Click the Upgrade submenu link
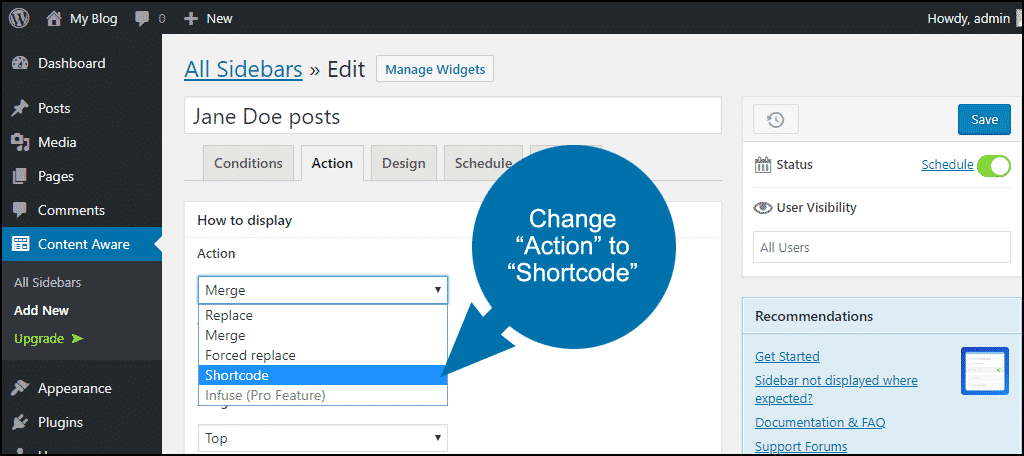1024x456 pixels. pyautogui.click(x=39, y=338)
